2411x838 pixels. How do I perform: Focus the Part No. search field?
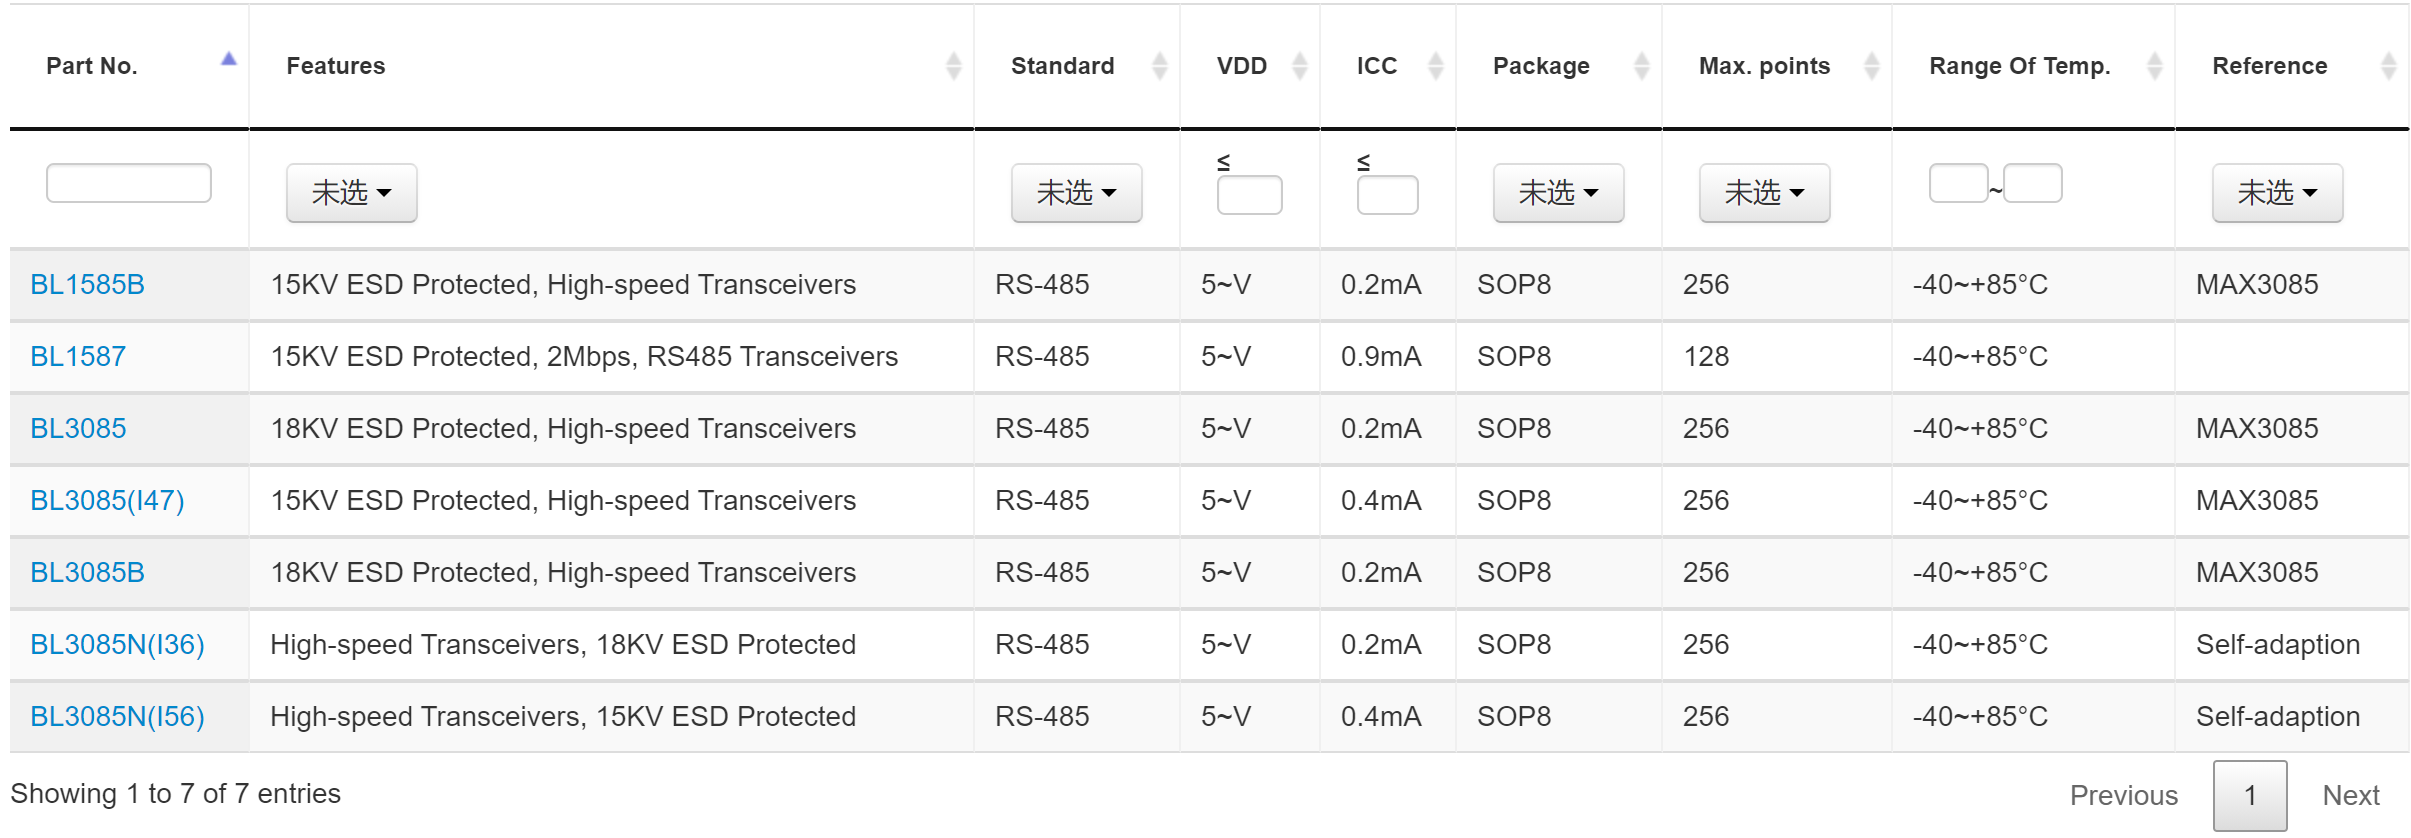129,183
